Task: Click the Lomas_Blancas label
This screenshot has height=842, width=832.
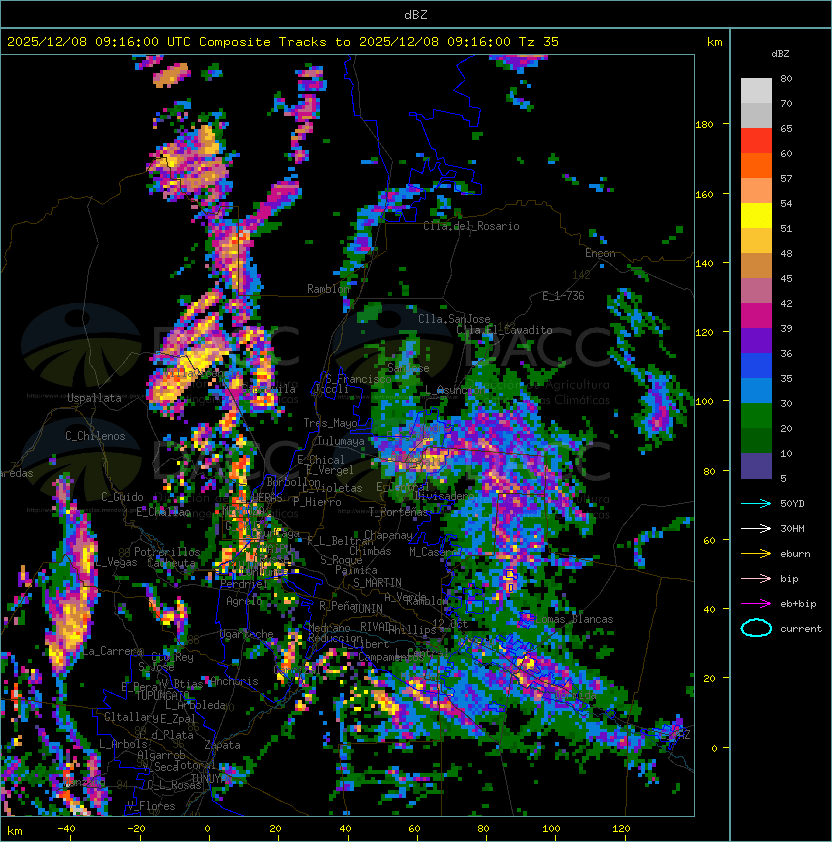Action: click(574, 619)
